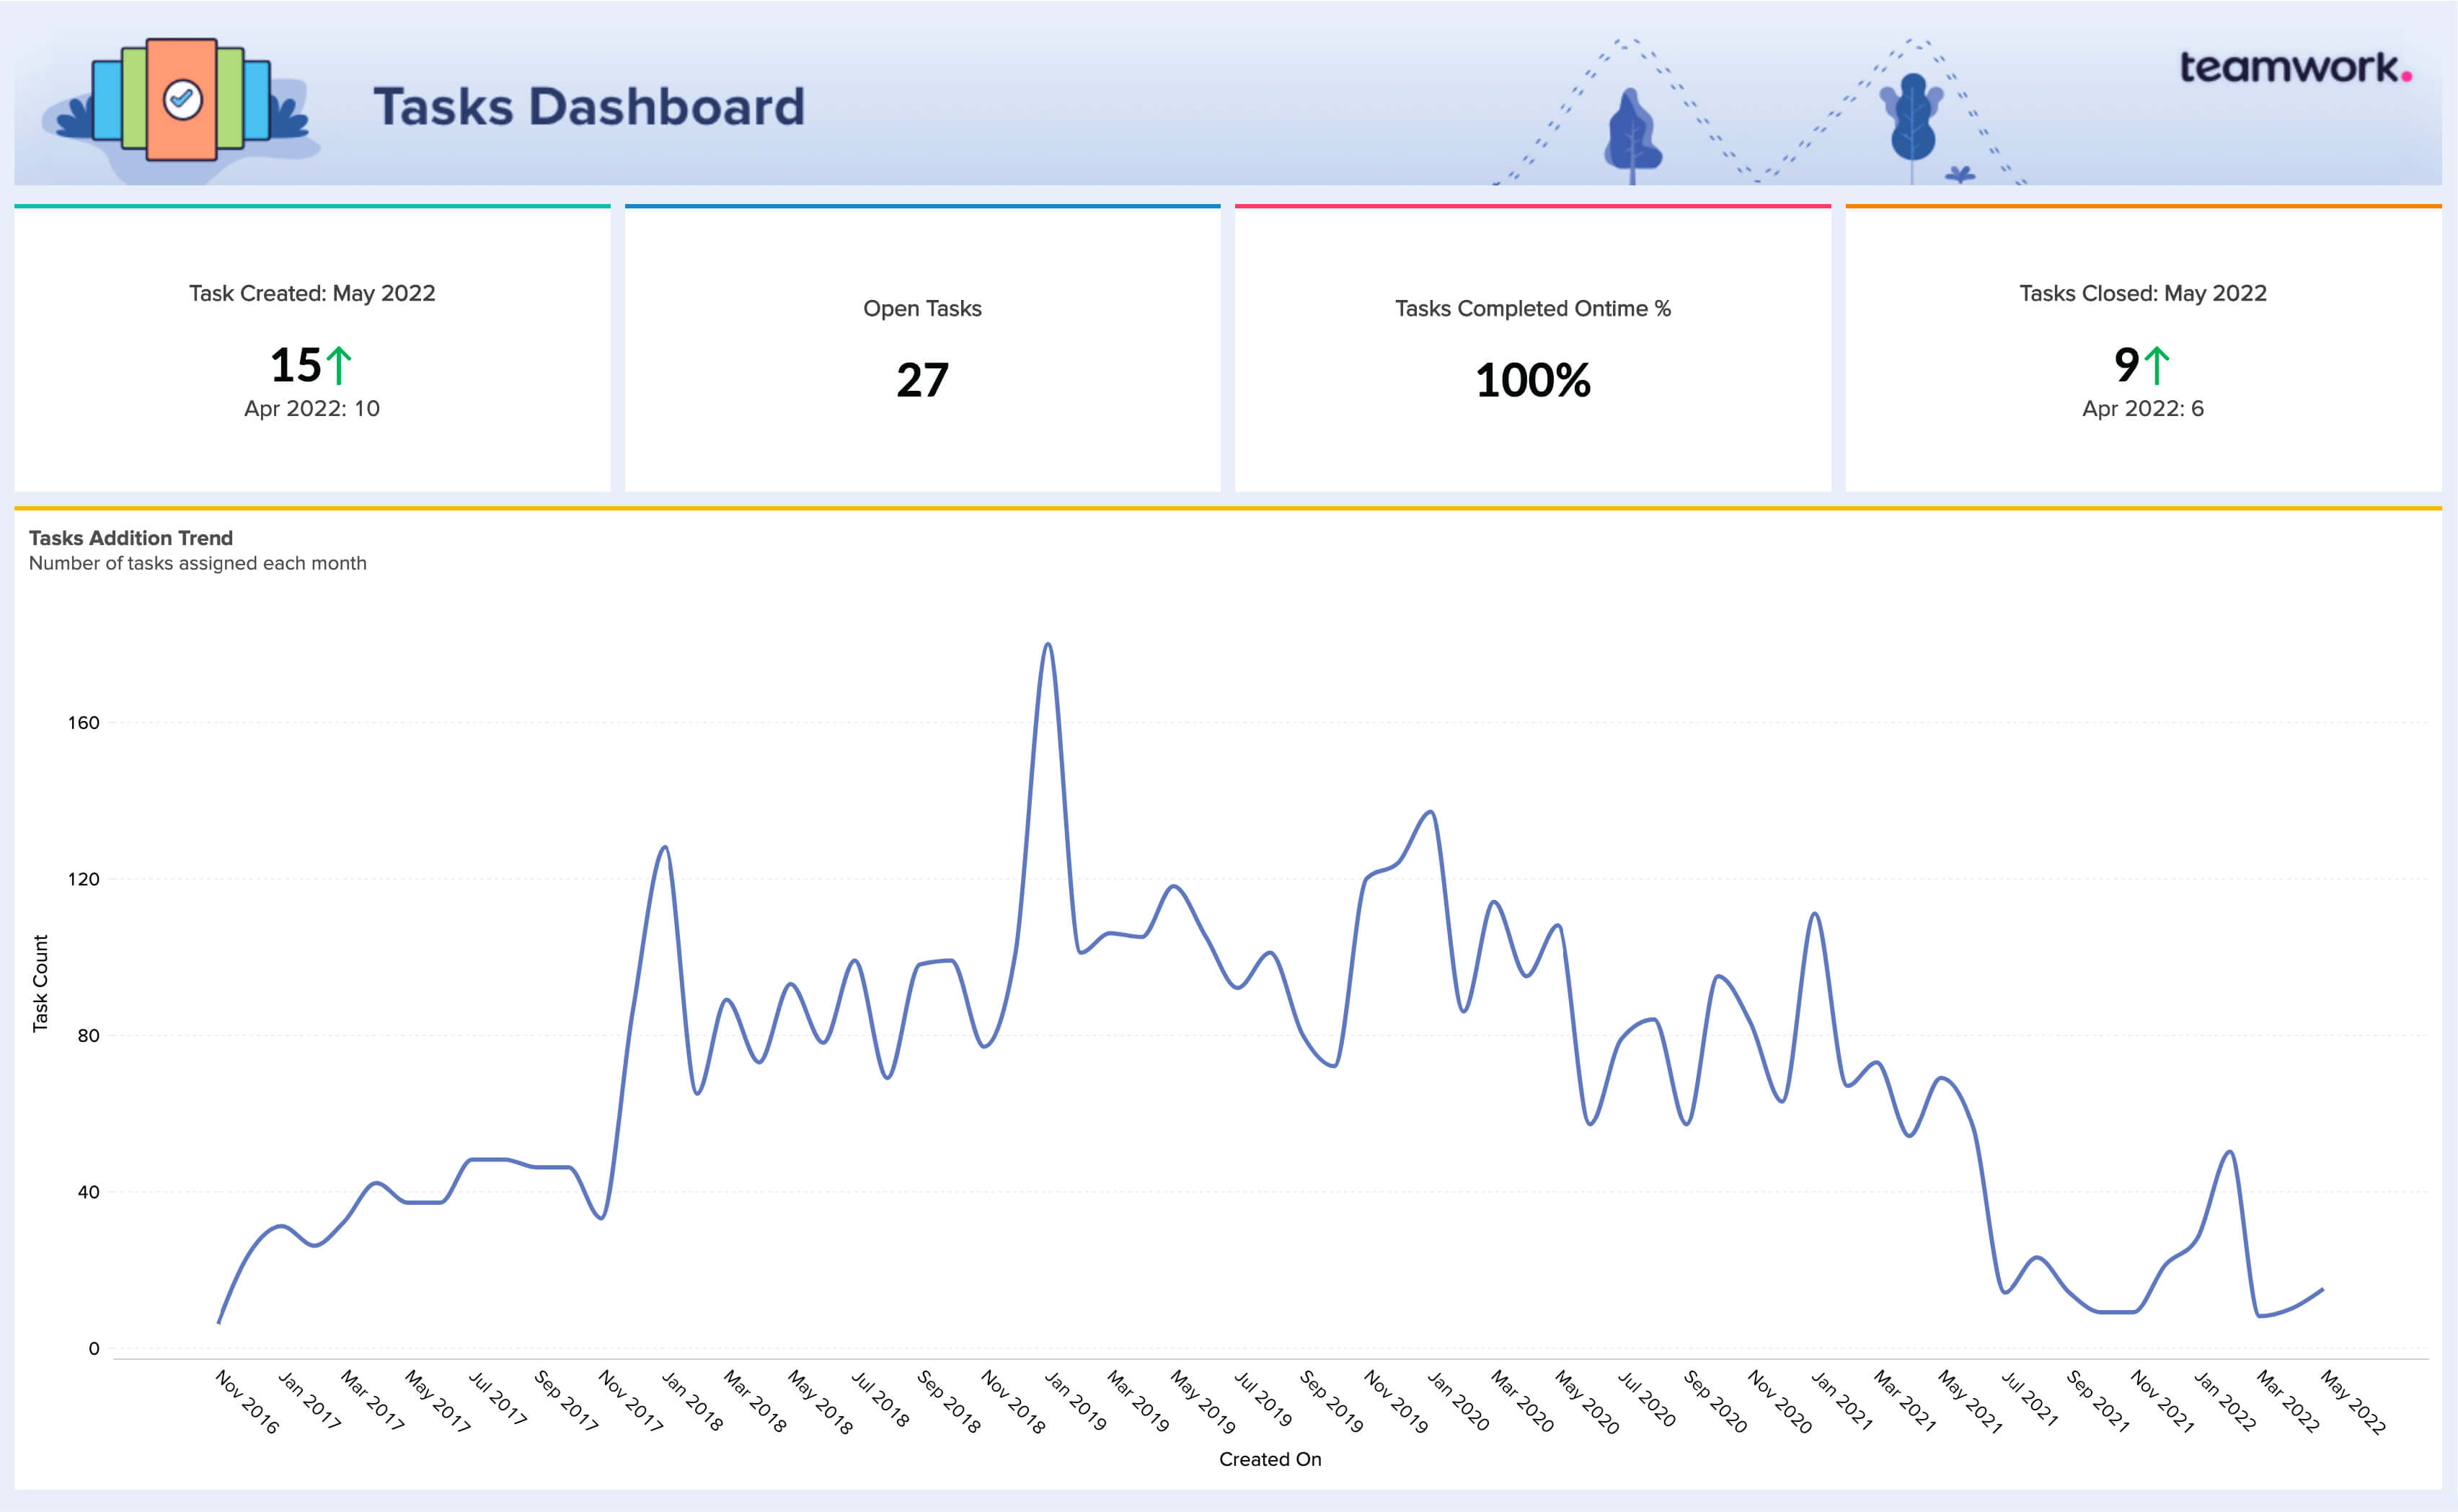Click the Apr 2022: 6 comparison text
The height and width of the screenshot is (1512, 2458).
[2142, 408]
